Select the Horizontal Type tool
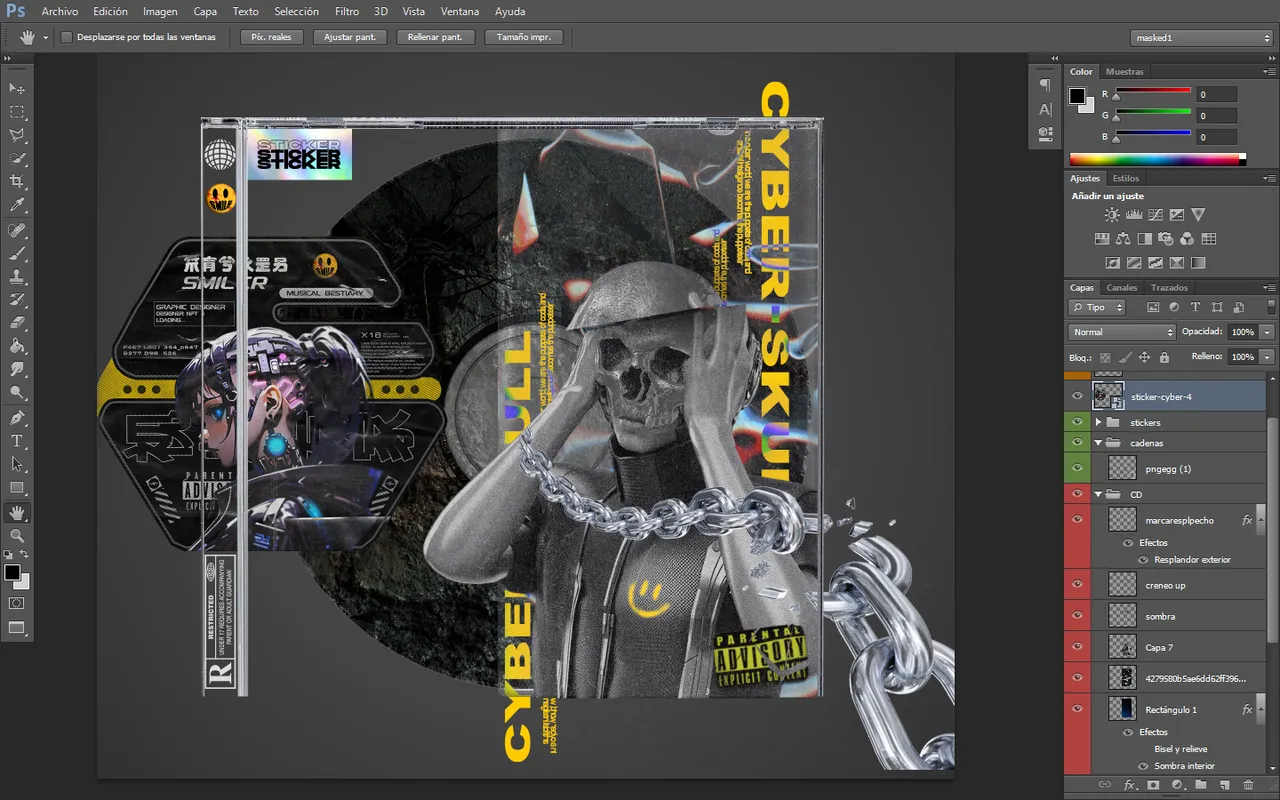The image size is (1280, 800). click(x=17, y=441)
